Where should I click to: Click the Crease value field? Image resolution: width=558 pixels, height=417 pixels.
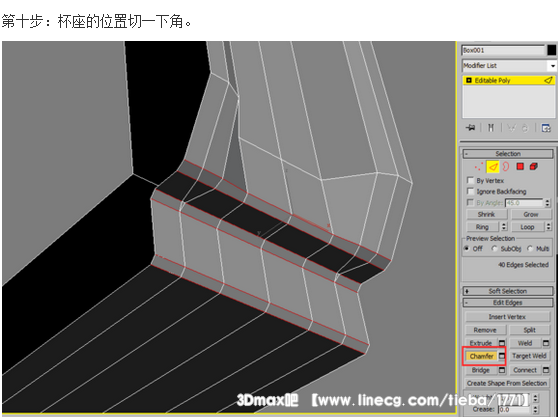click(x=515, y=410)
